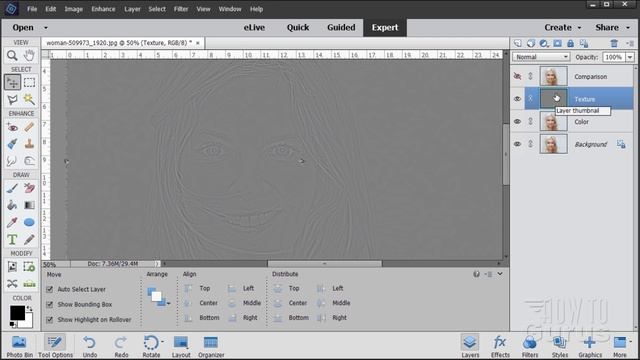Toggle Auto Select Layer checkbox
Viewport: 640px width, 360px height.
coord(49,289)
